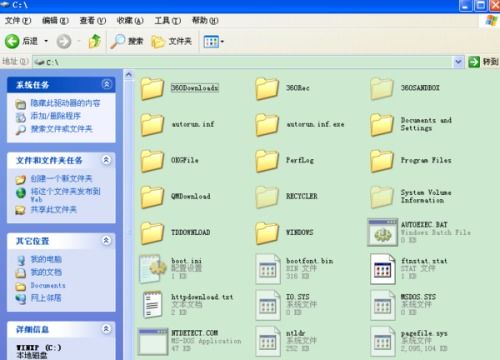Screen dimensions: 500x360
Task: Select the ntldr file icon
Action: click(268, 341)
